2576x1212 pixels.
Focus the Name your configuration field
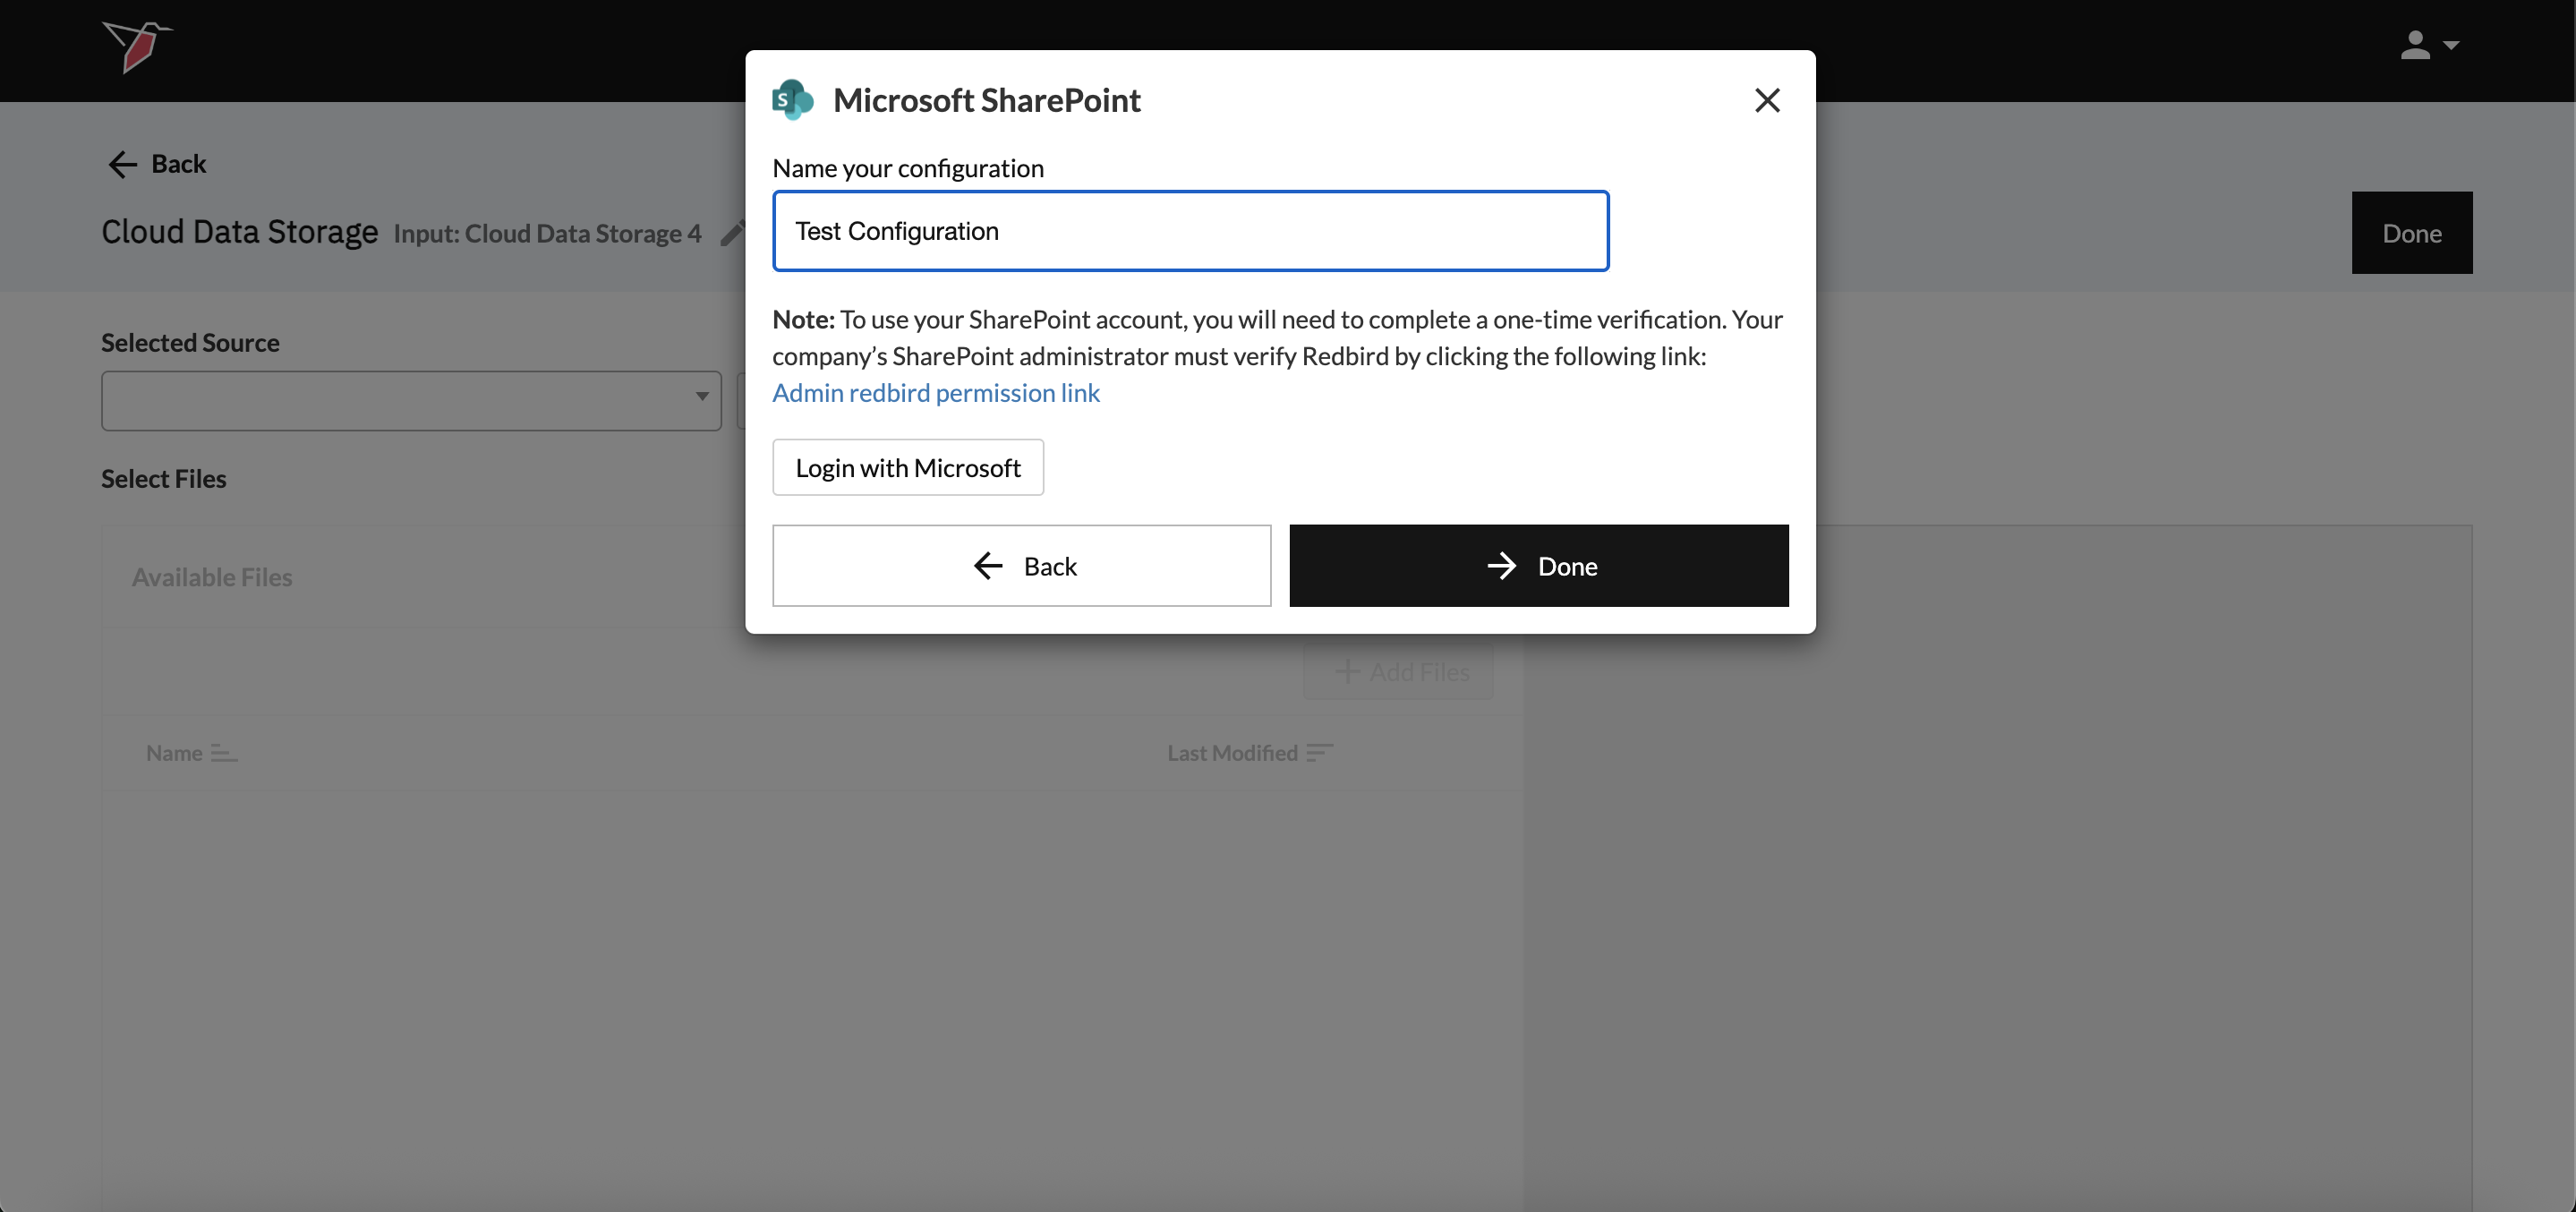click(x=1190, y=231)
